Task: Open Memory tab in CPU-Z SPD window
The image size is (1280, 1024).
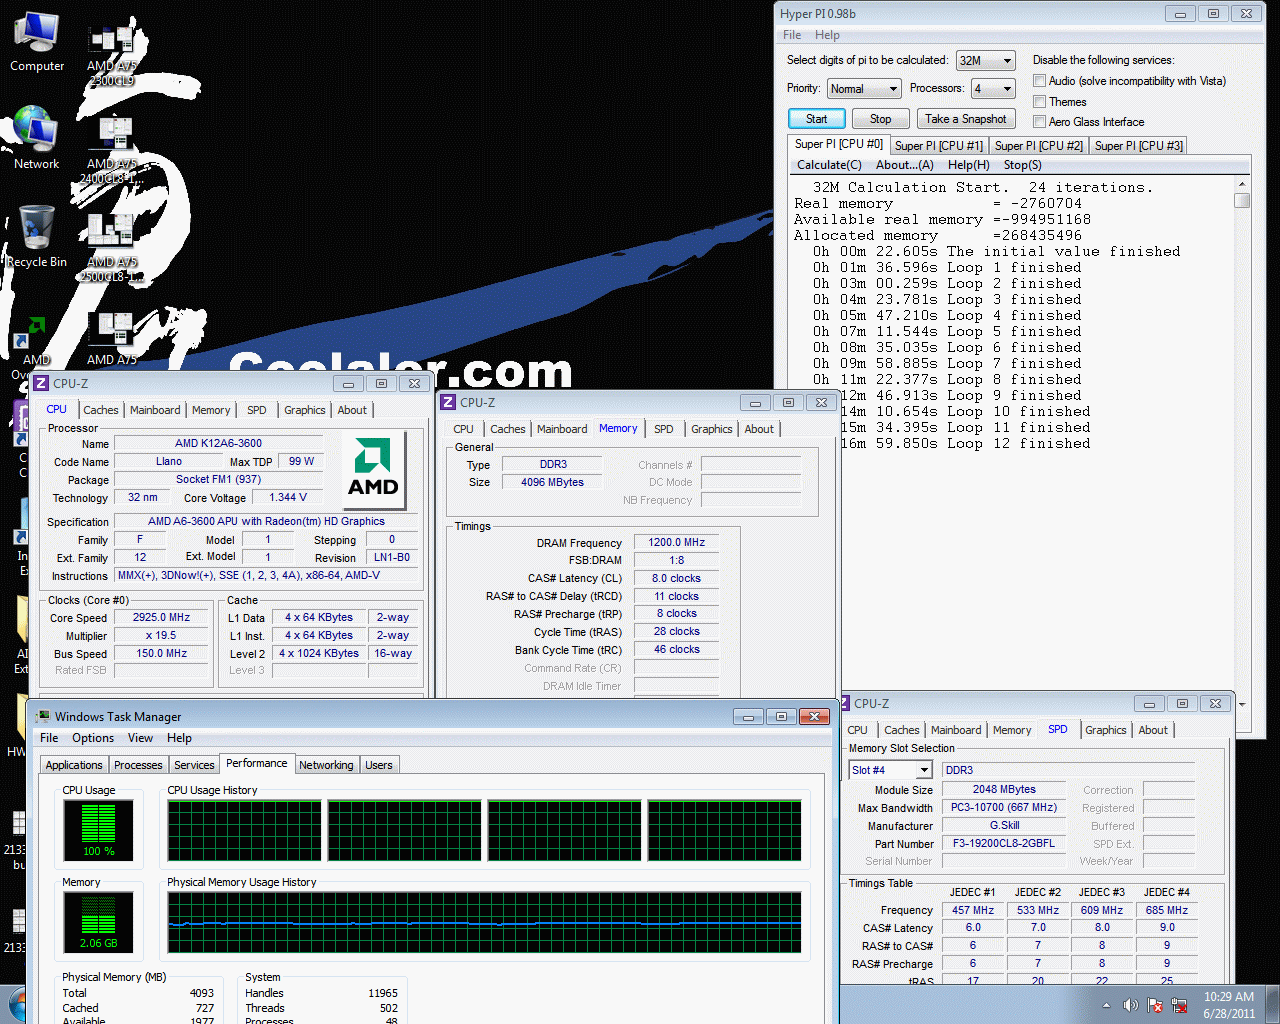Action: (x=1012, y=730)
